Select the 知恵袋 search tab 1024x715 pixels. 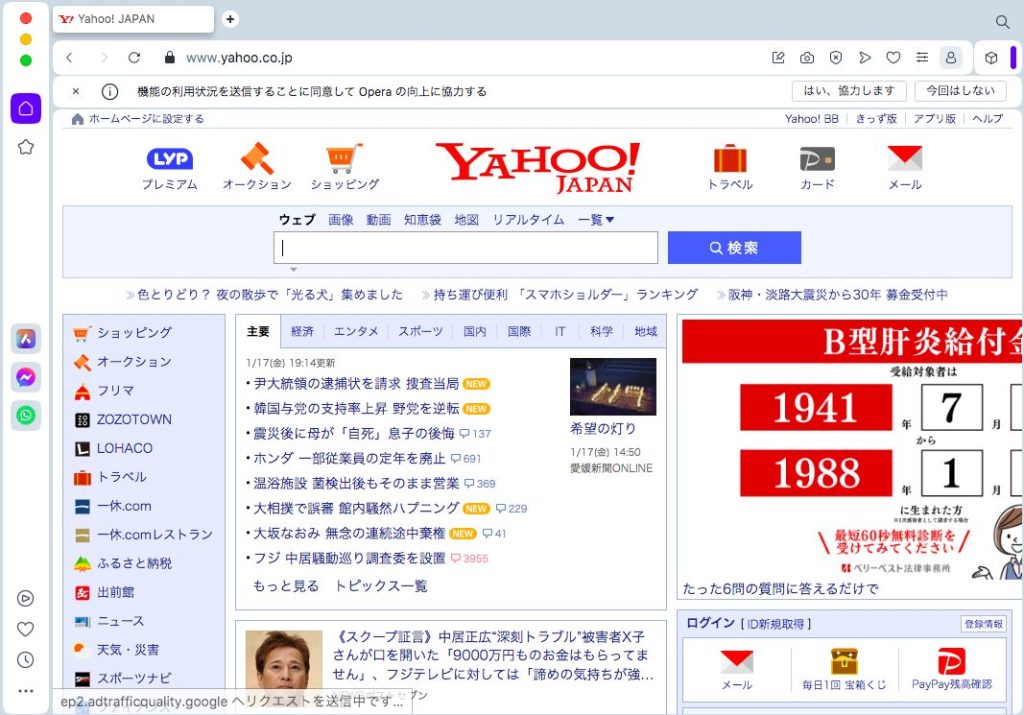click(423, 220)
